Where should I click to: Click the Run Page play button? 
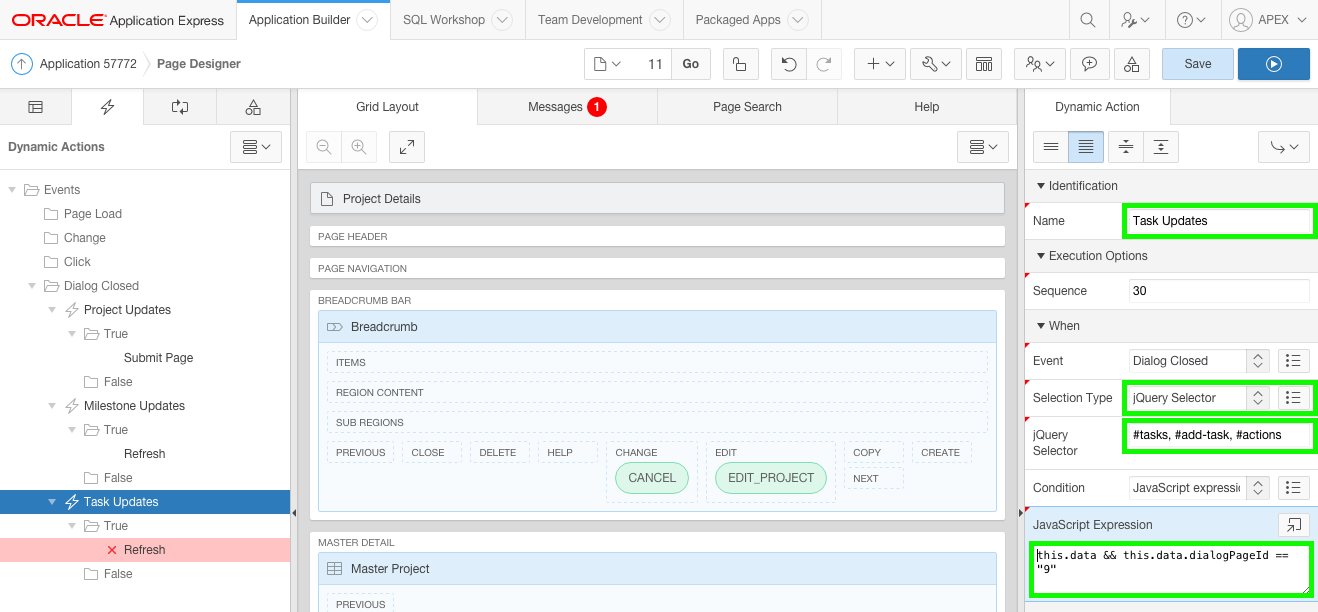click(x=1273, y=64)
